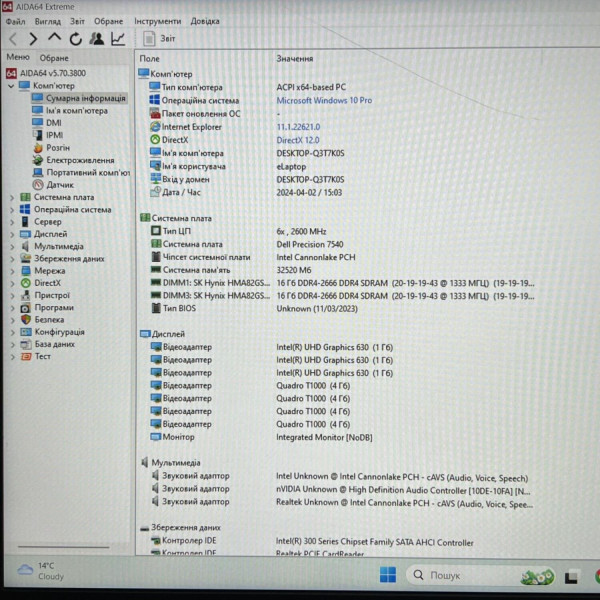Open the Windows Start button
This screenshot has height=600, width=600.
click(x=388, y=575)
